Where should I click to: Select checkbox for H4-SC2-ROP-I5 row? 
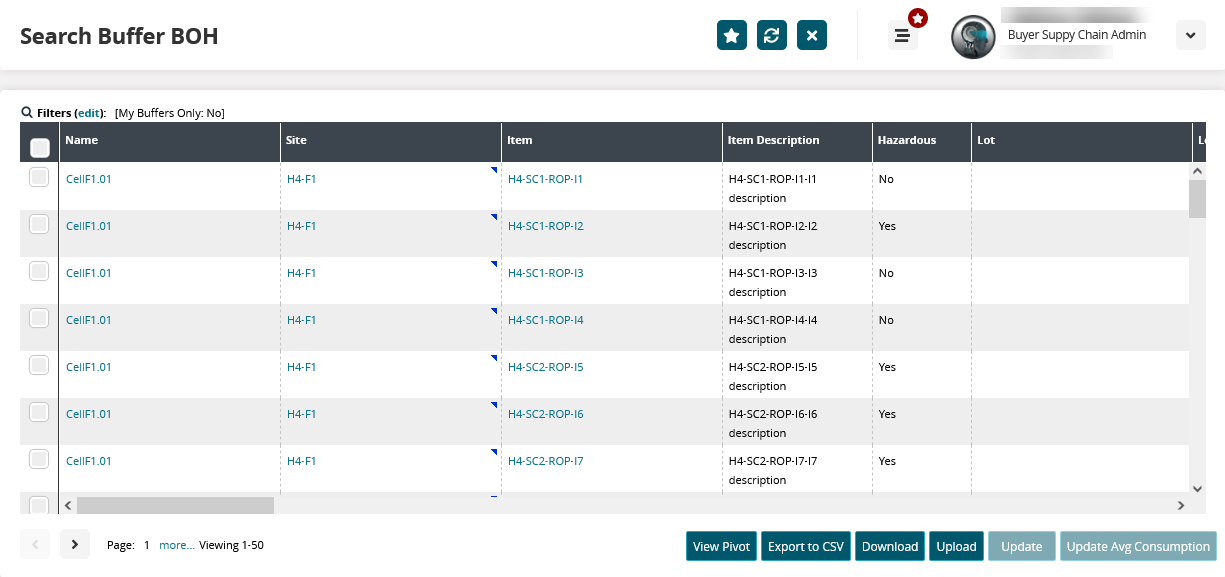[x=39, y=366]
